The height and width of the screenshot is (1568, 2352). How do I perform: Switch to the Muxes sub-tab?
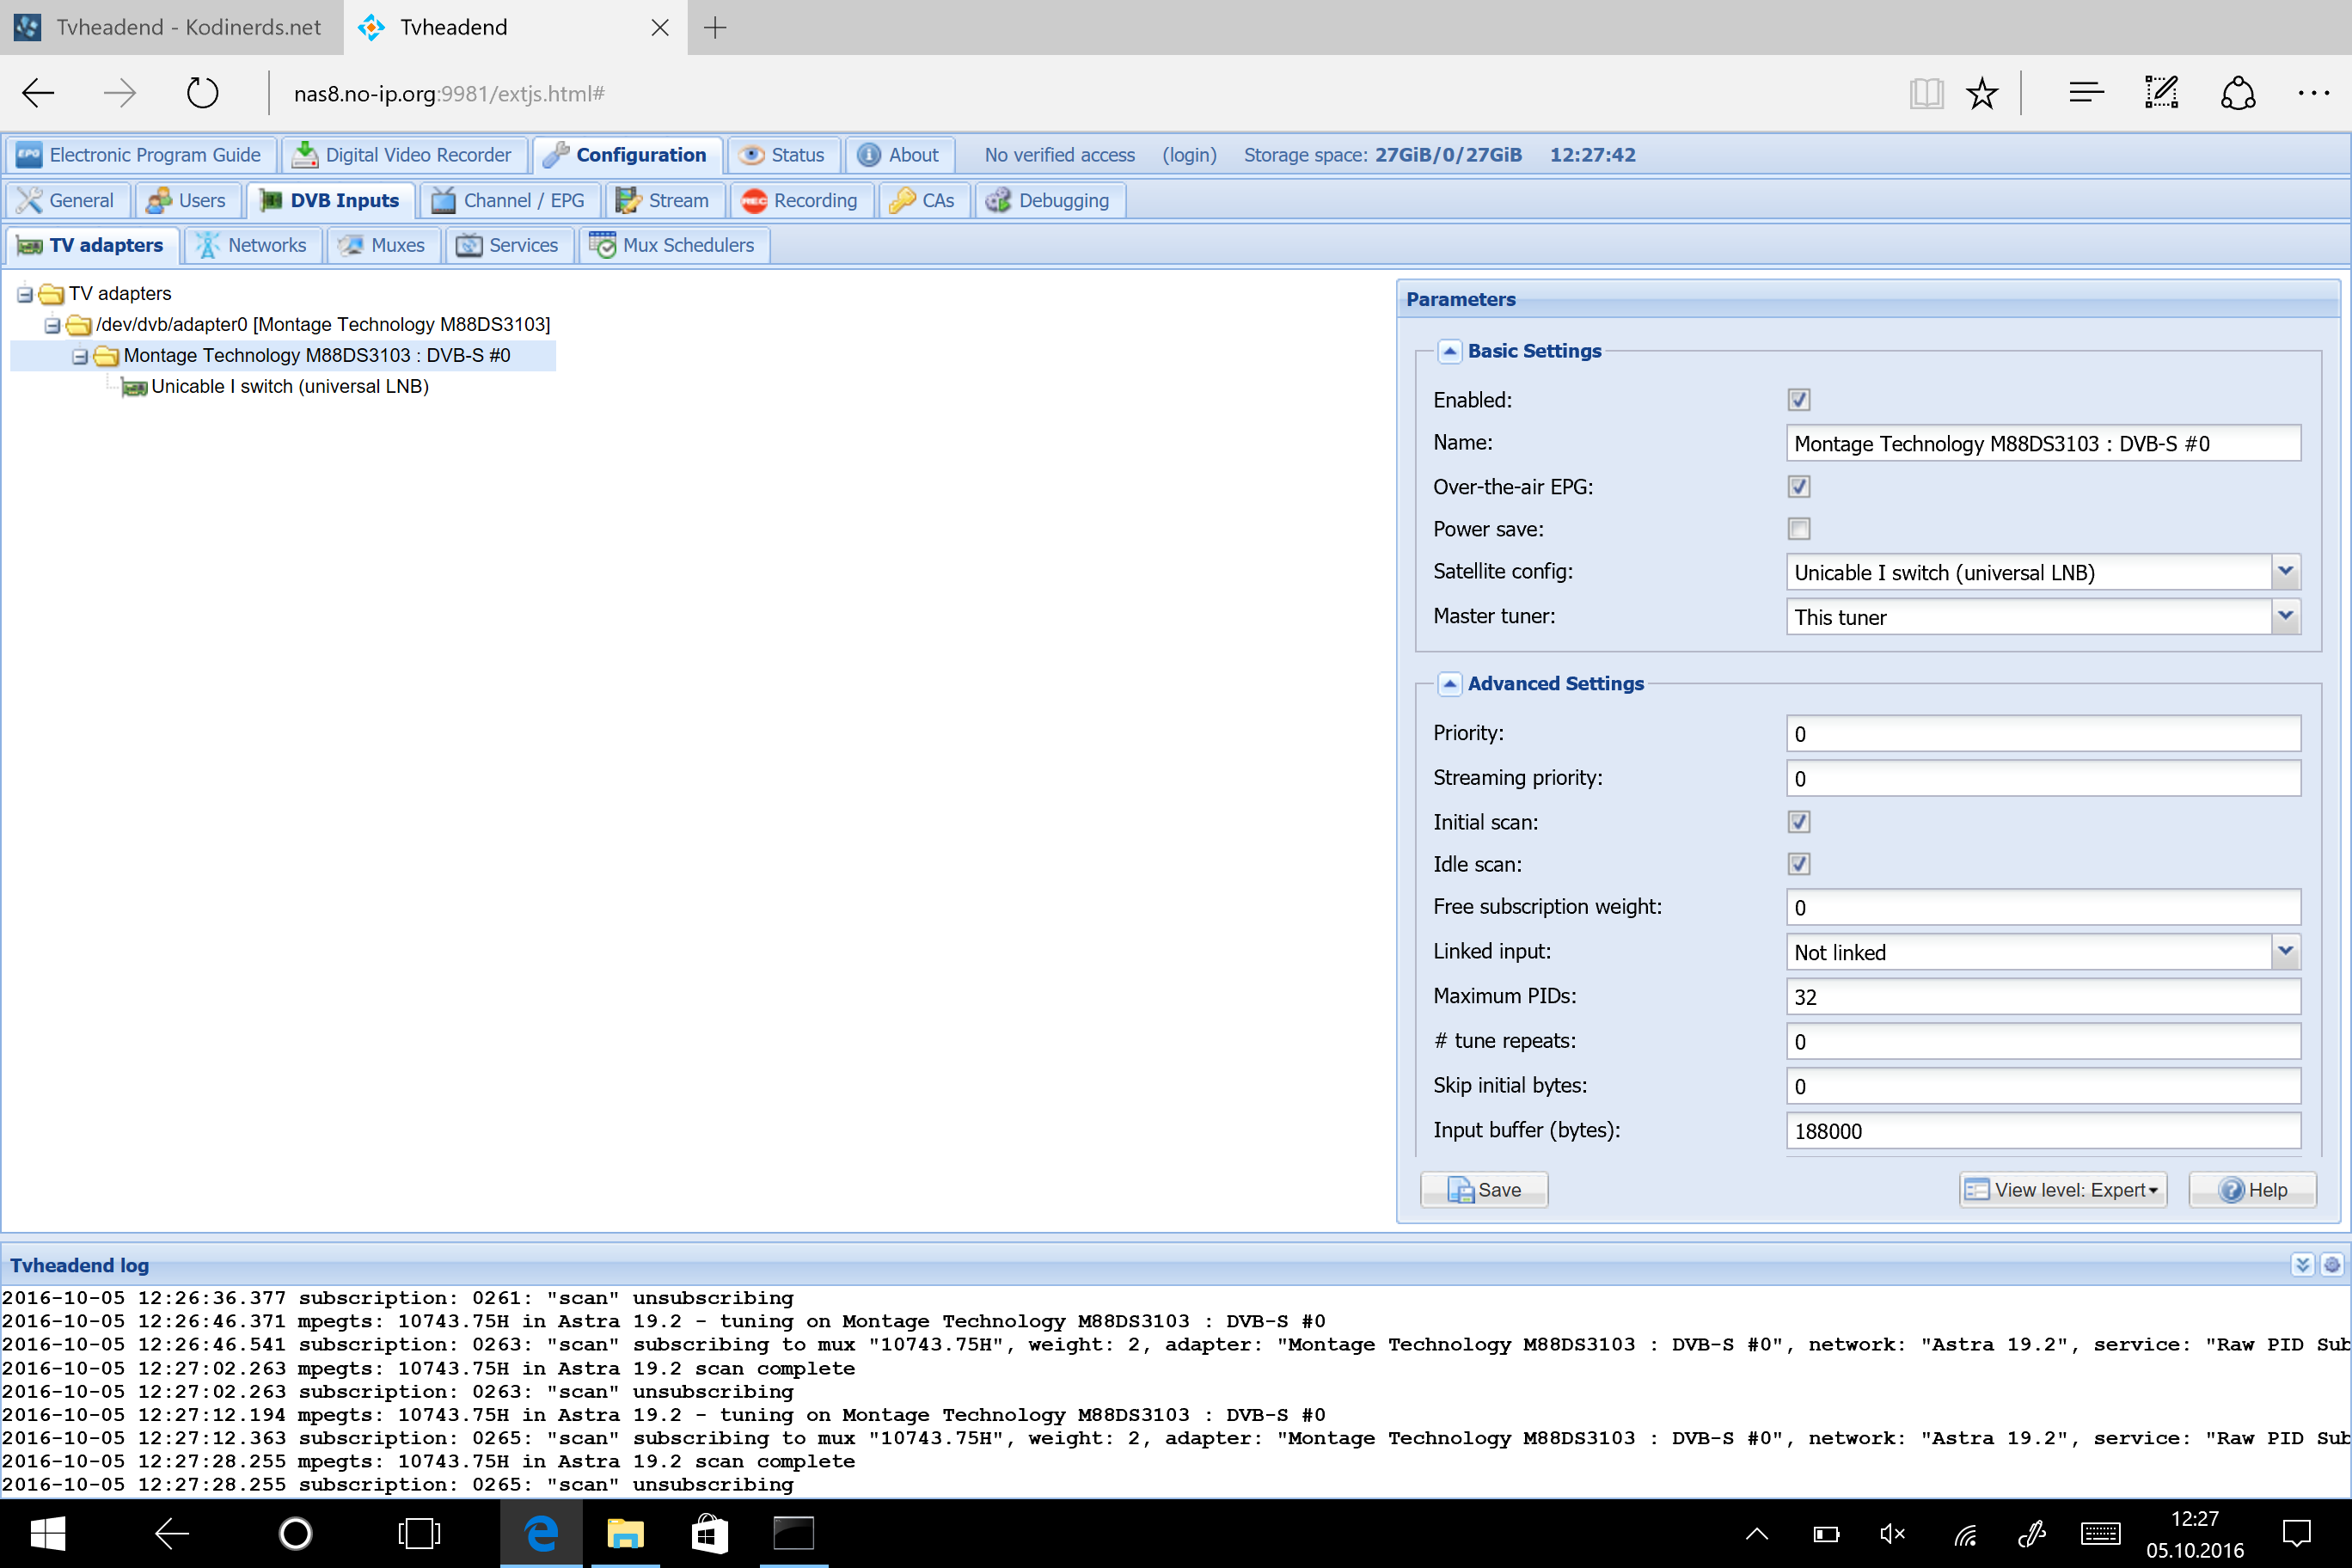pyautogui.click(x=383, y=245)
